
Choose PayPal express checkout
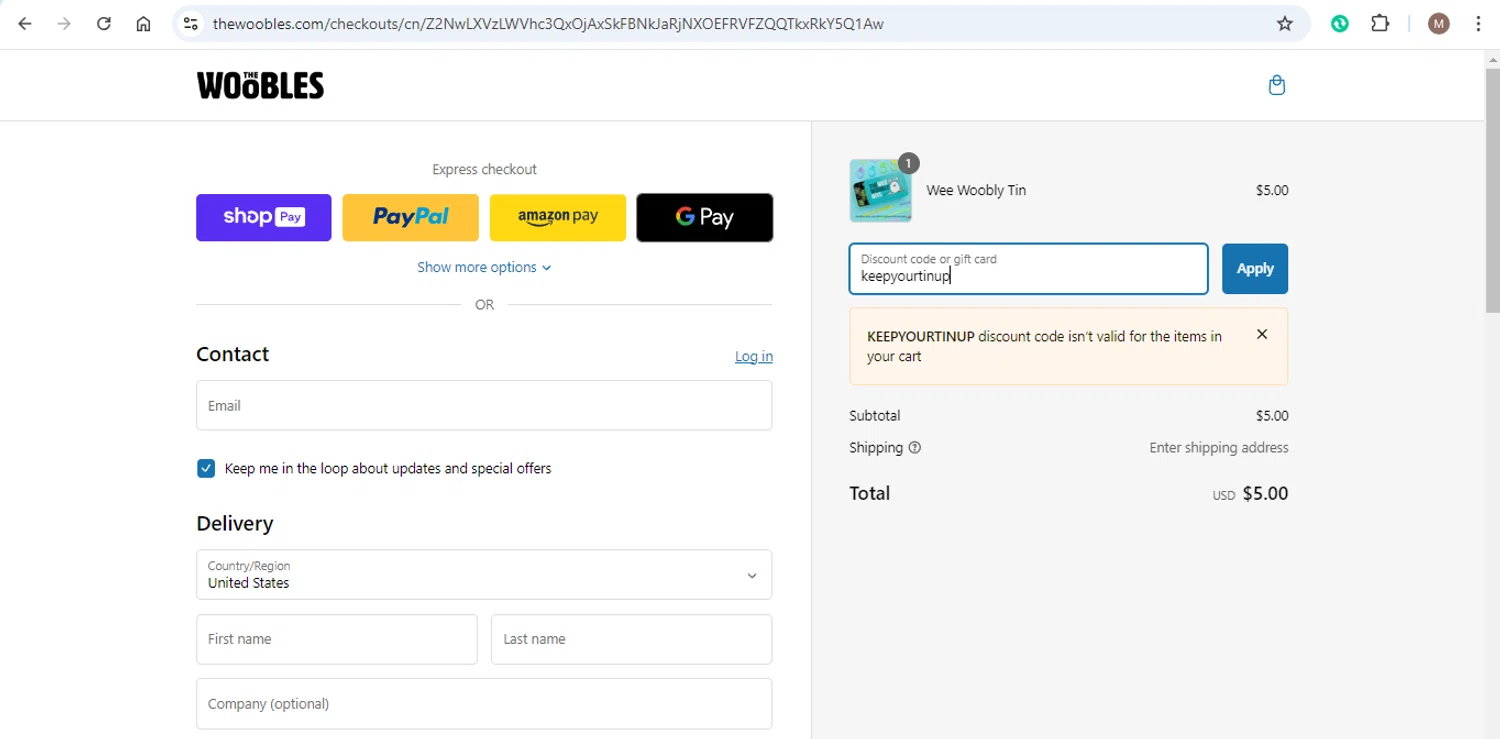410,217
